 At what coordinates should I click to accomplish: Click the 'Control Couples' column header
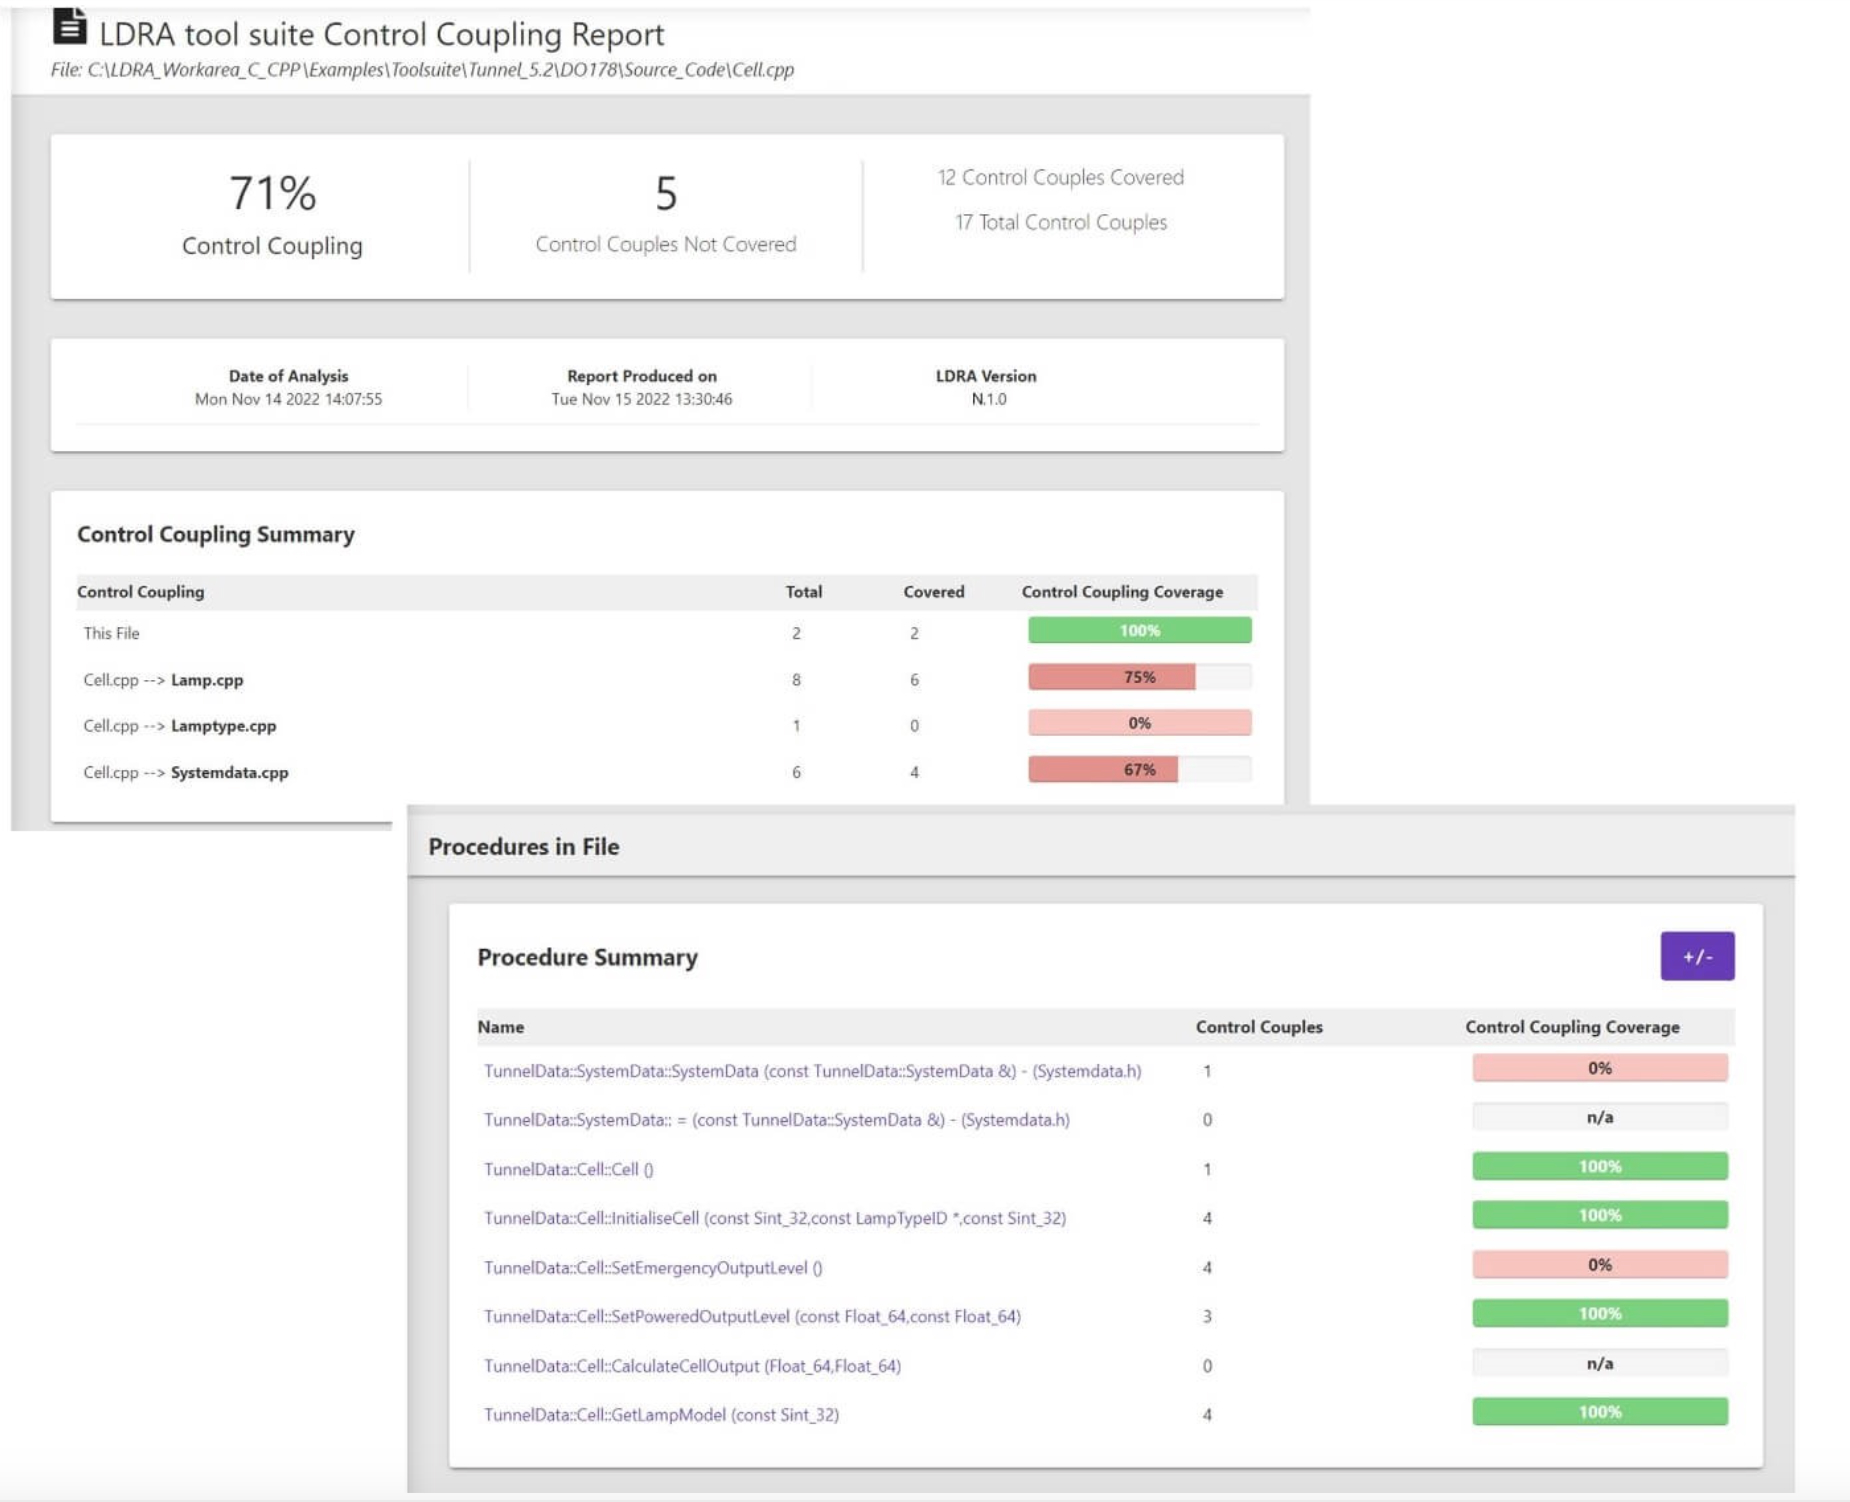point(1258,1027)
